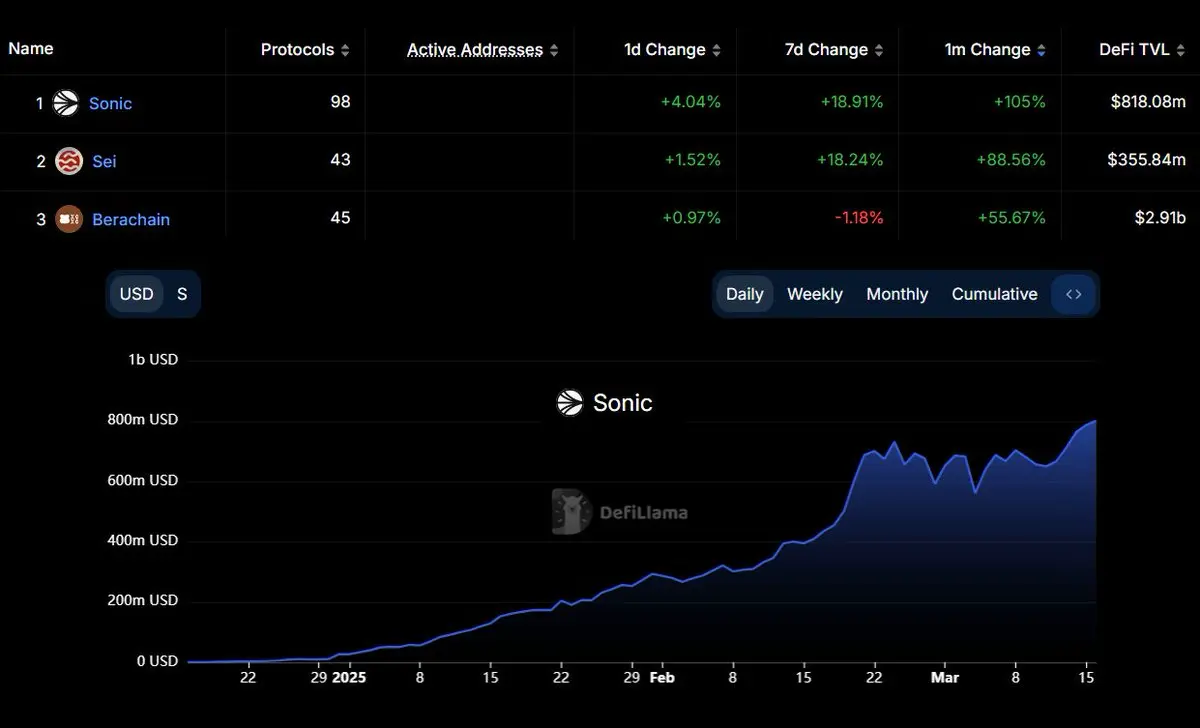Viewport: 1200px width, 728px height.
Task: Click Sonic's 1m change +105%
Action: (1020, 102)
